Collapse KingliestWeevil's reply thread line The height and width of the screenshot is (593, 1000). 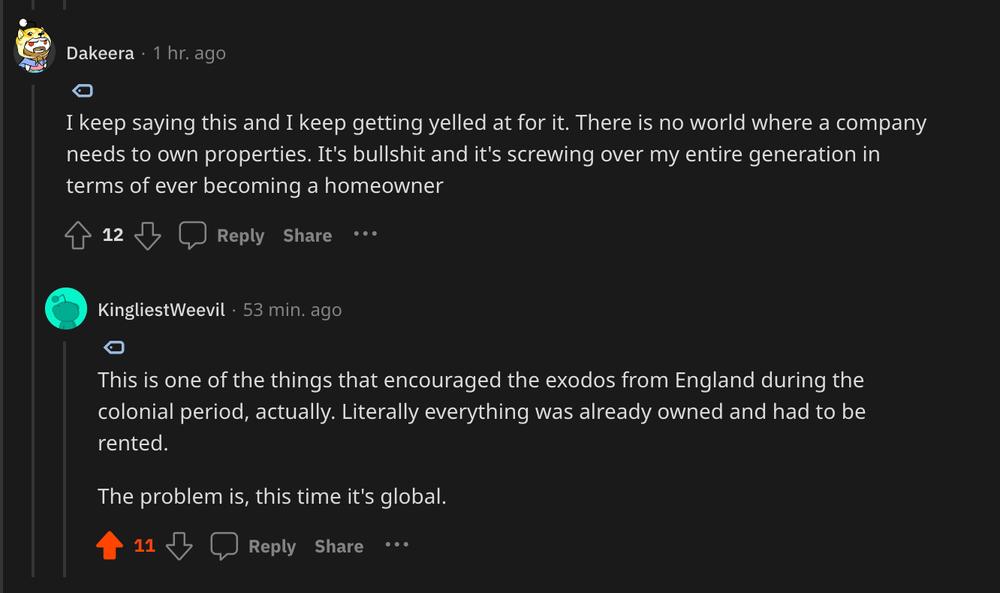tap(64, 459)
